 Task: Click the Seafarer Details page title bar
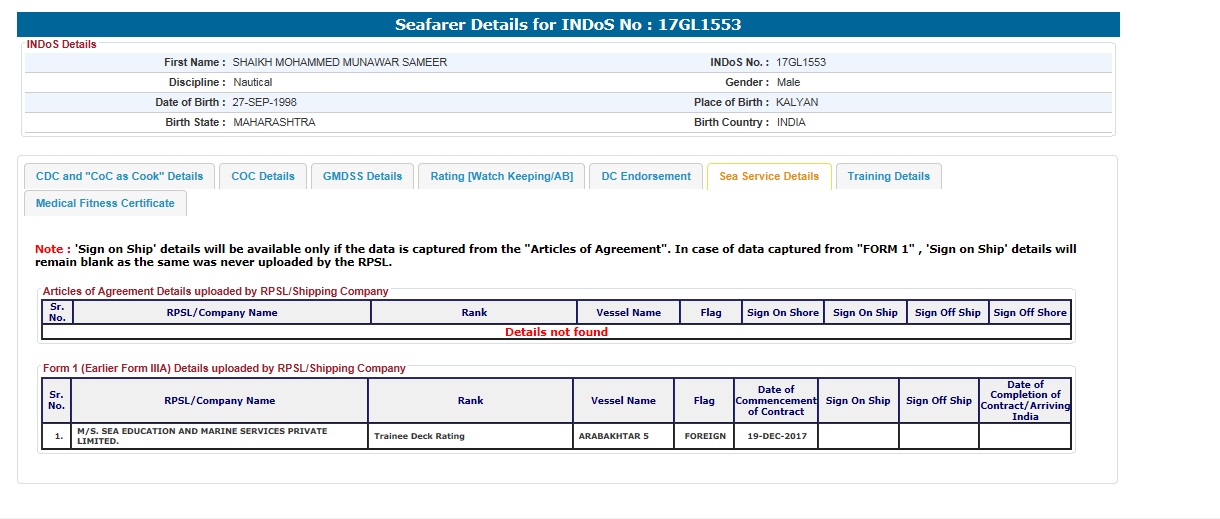pyautogui.click(x=568, y=24)
